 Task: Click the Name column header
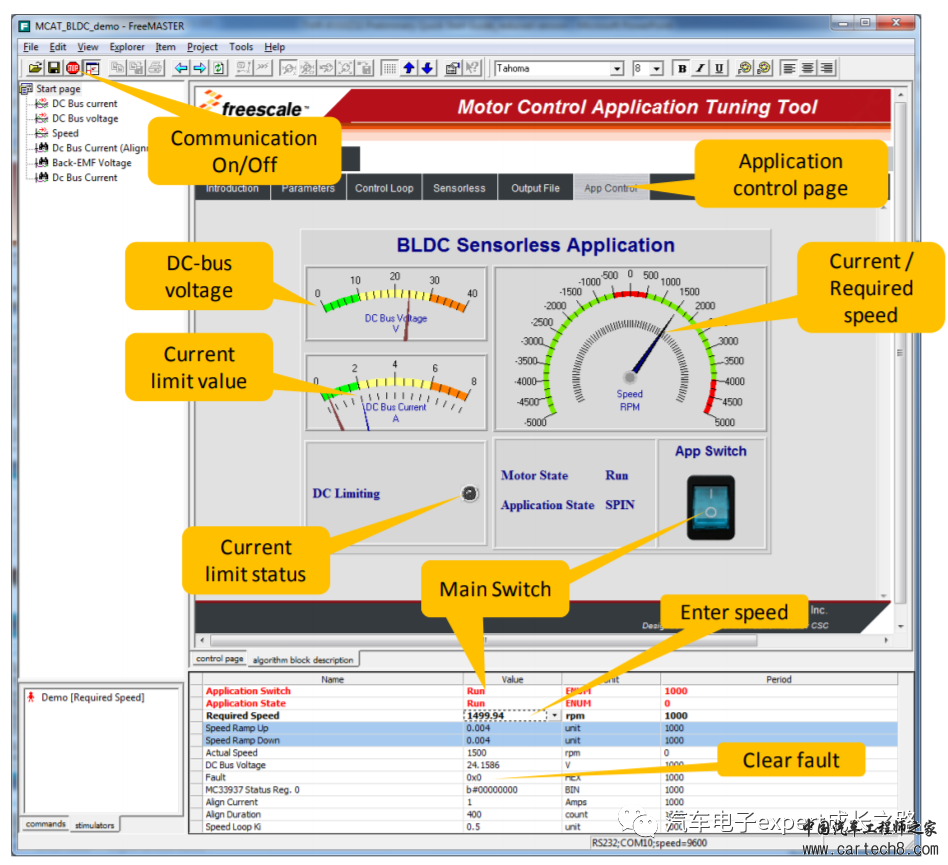333,679
